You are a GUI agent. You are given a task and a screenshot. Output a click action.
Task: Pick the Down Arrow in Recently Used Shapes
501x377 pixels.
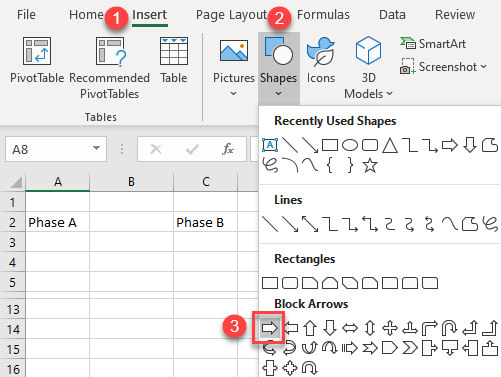click(470, 145)
